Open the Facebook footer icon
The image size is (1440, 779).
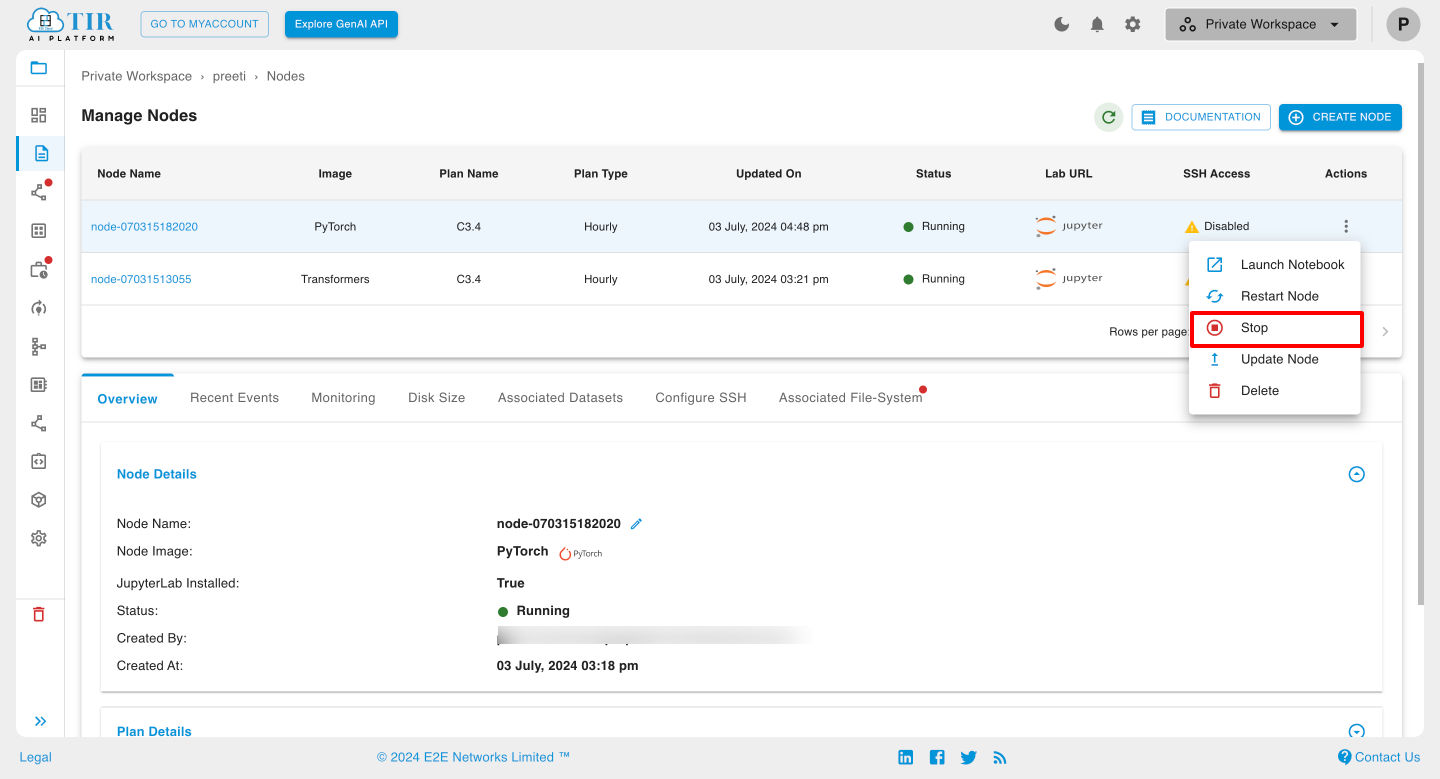pos(937,757)
